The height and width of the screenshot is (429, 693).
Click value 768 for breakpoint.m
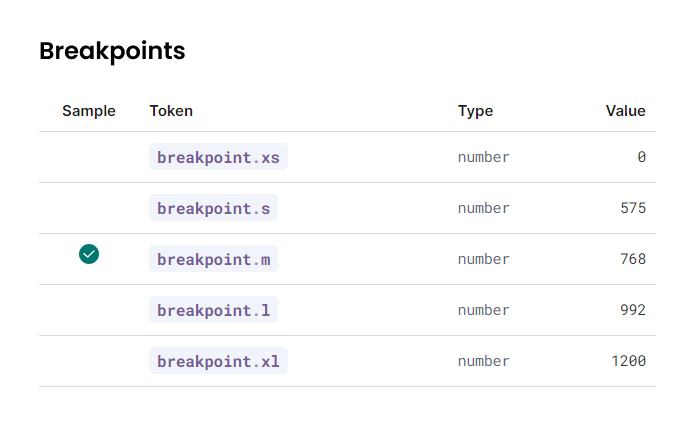pos(632,259)
